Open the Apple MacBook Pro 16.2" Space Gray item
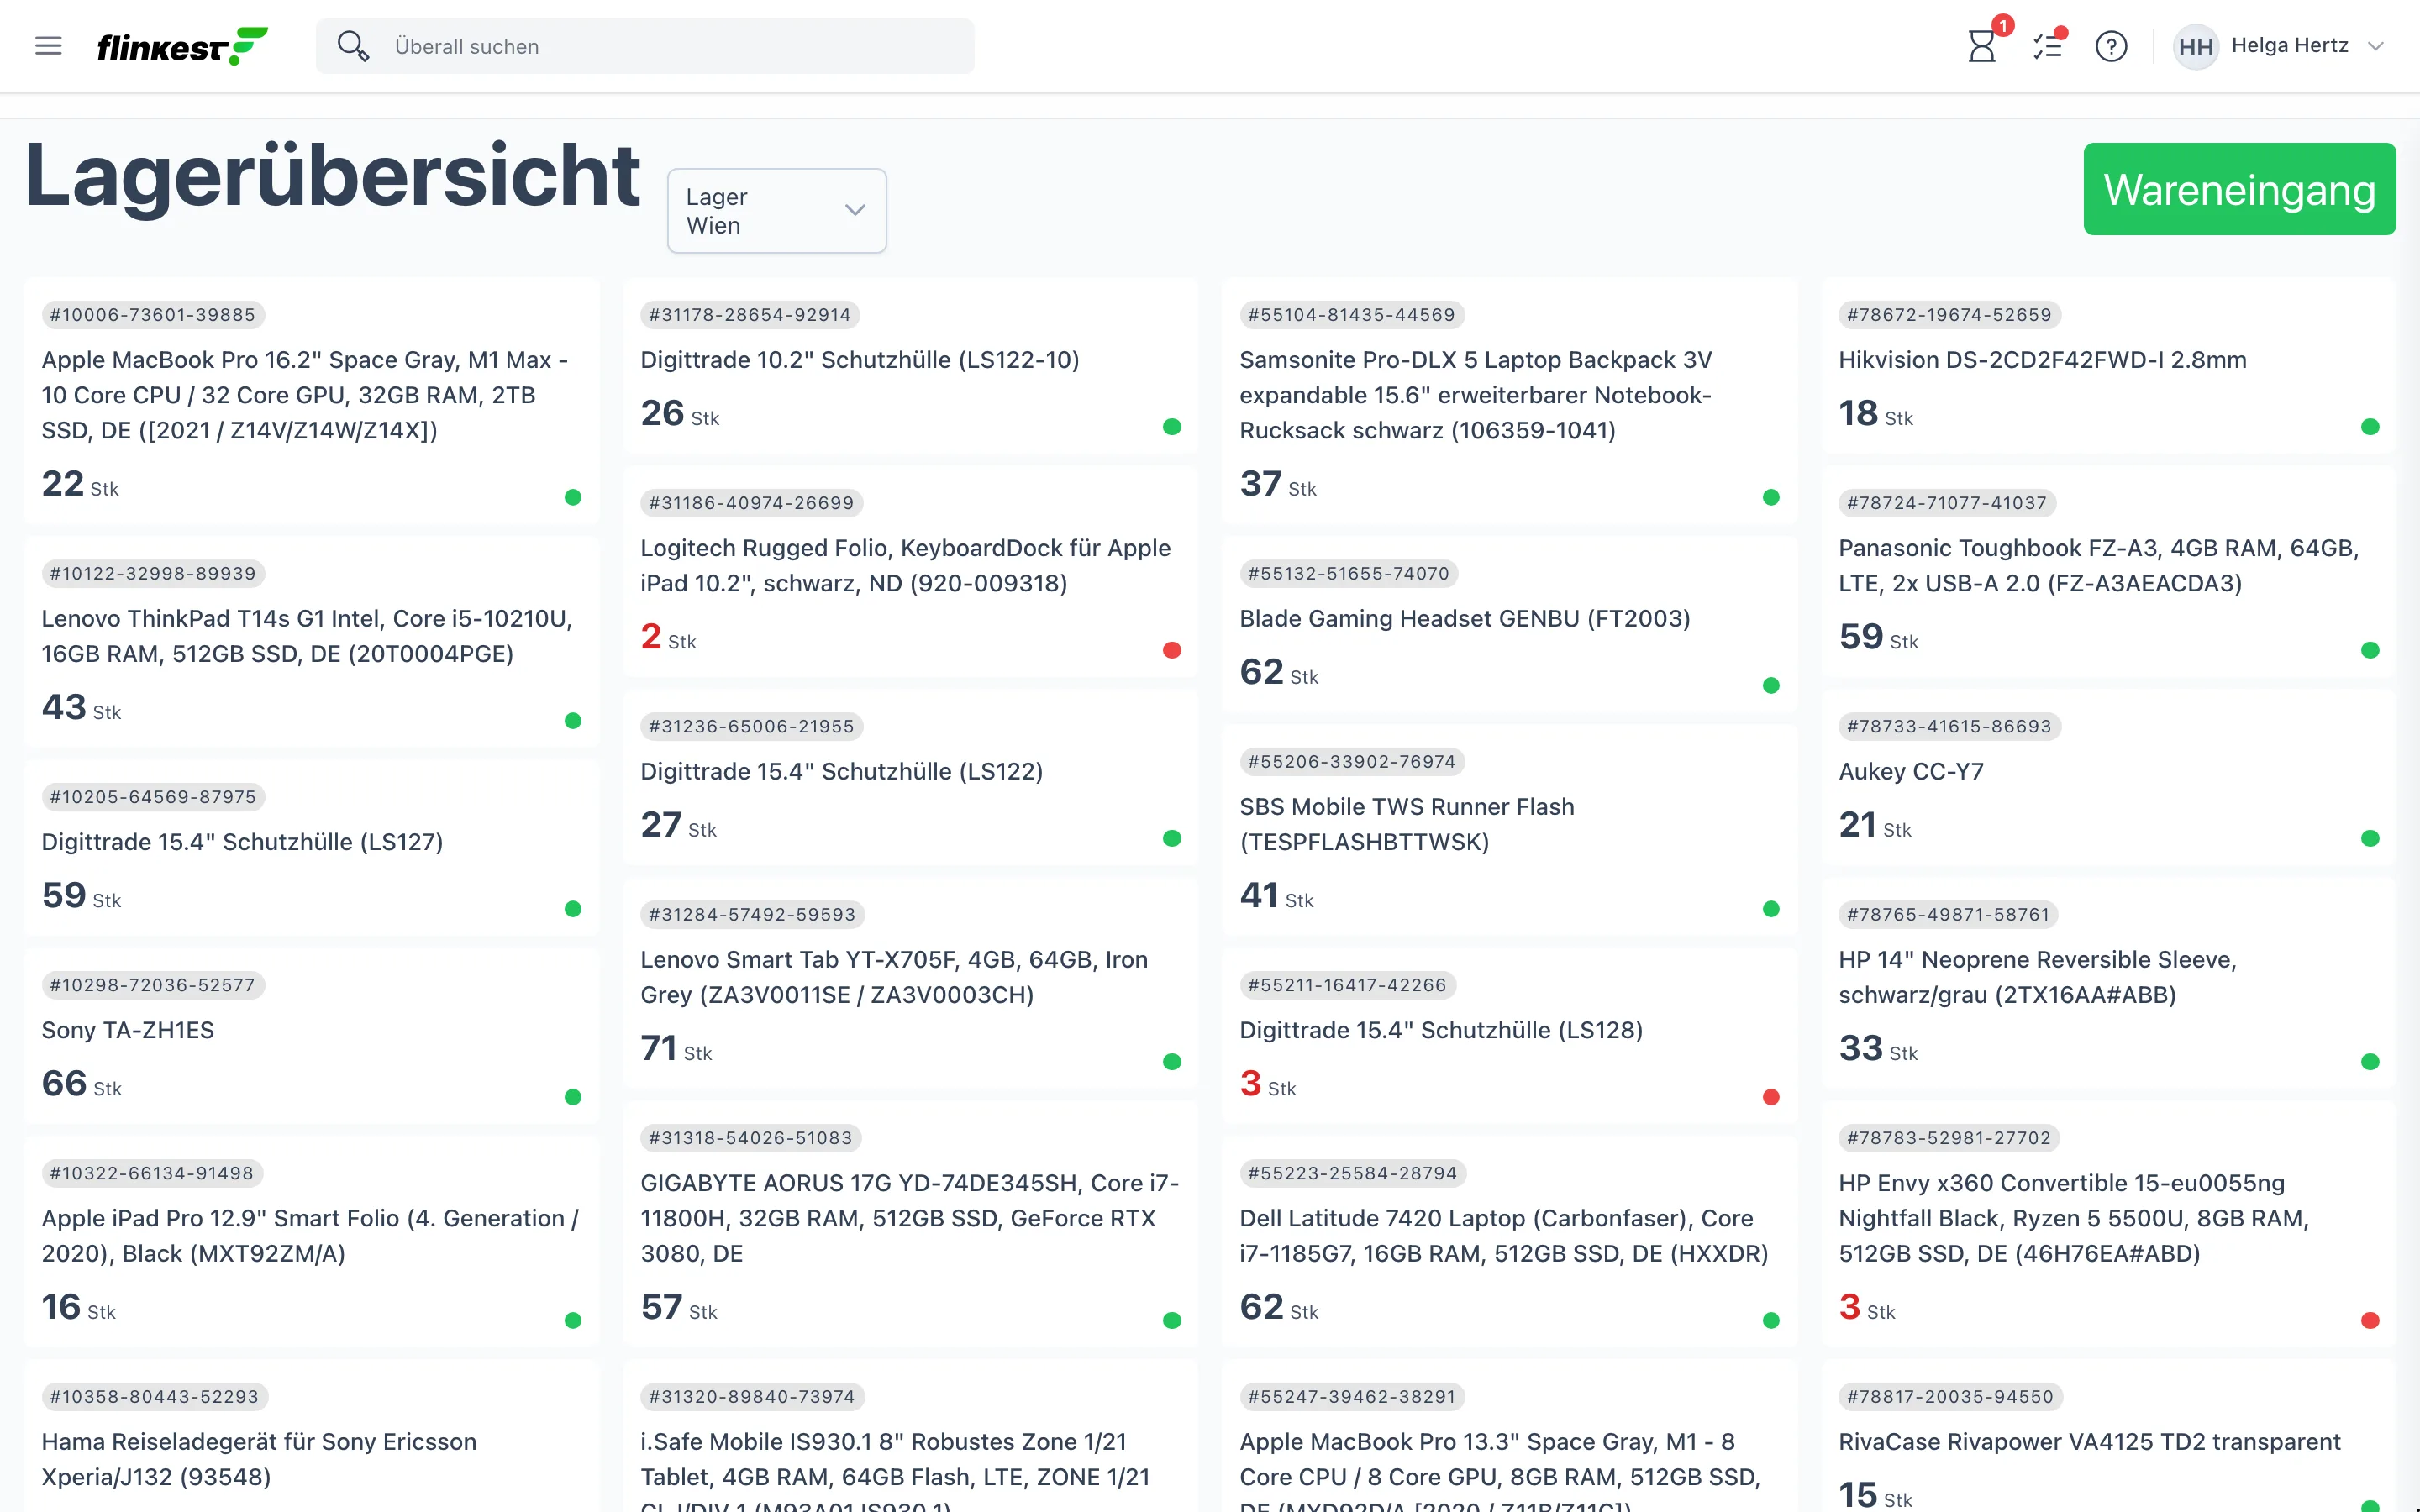This screenshot has height=1512, width=2420. click(312, 401)
